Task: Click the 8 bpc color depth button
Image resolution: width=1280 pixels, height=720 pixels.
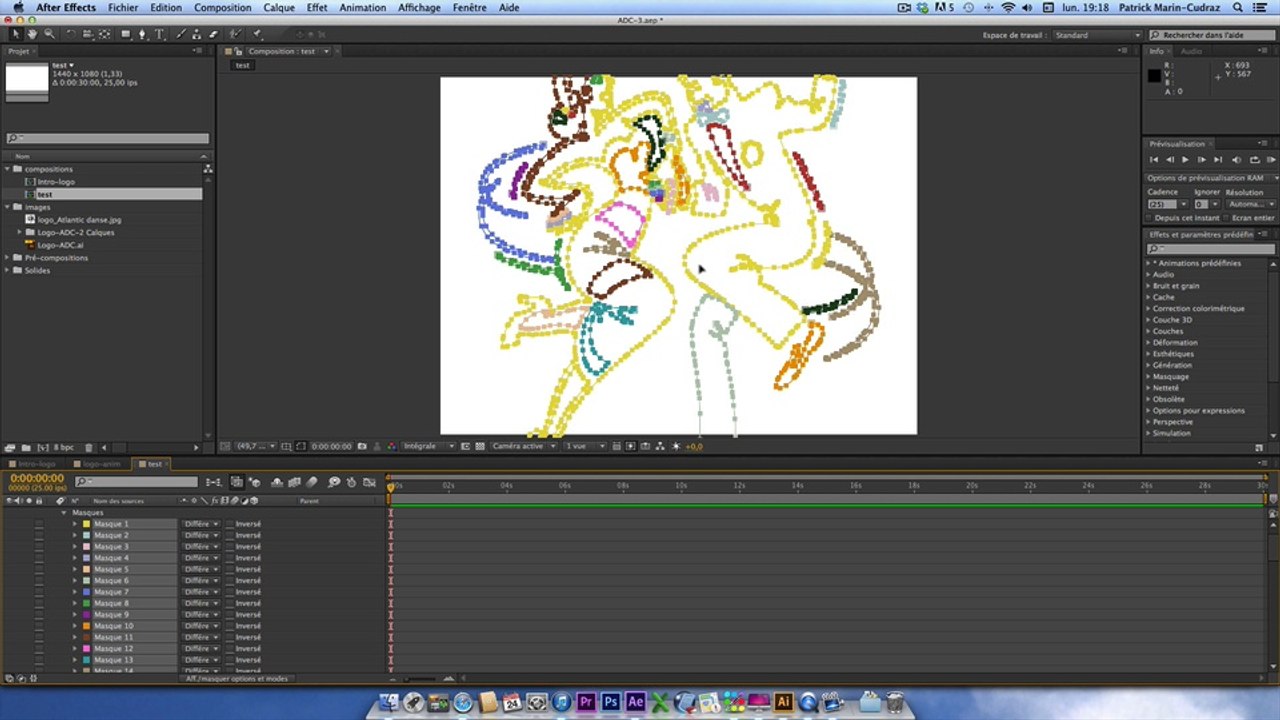Action: pyautogui.click(x=63, y=447)
